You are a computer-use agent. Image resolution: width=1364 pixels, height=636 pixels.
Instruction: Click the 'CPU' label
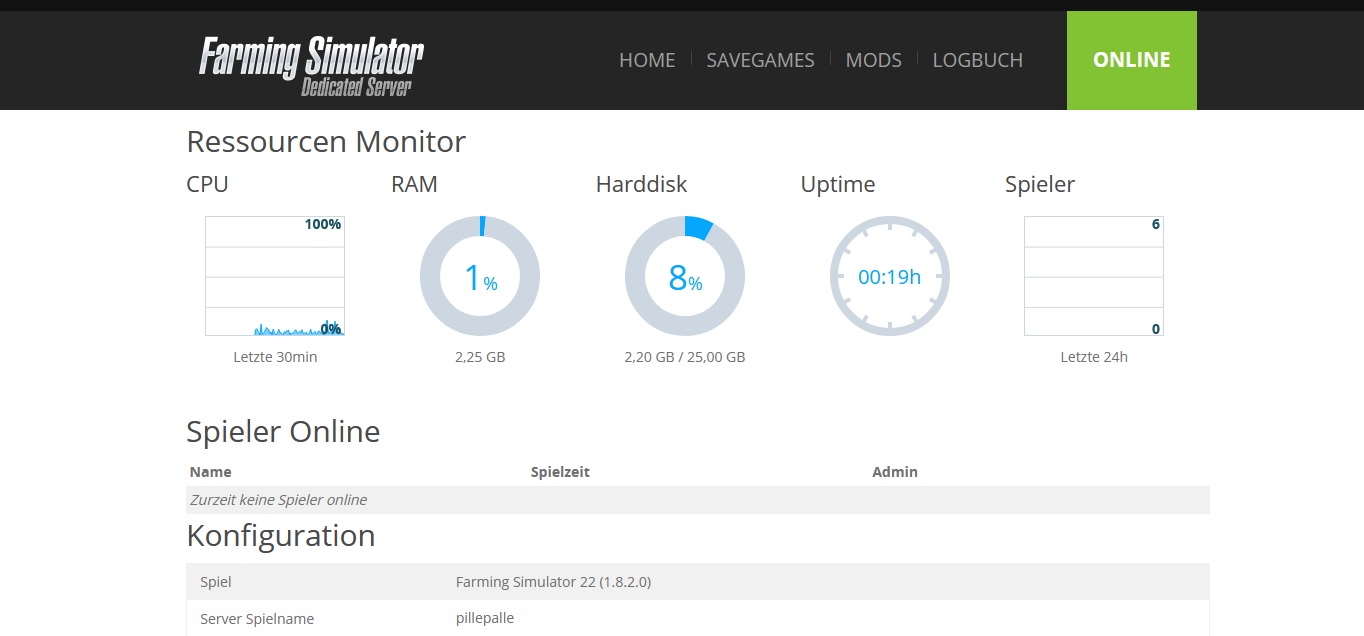tap(207, 184)
